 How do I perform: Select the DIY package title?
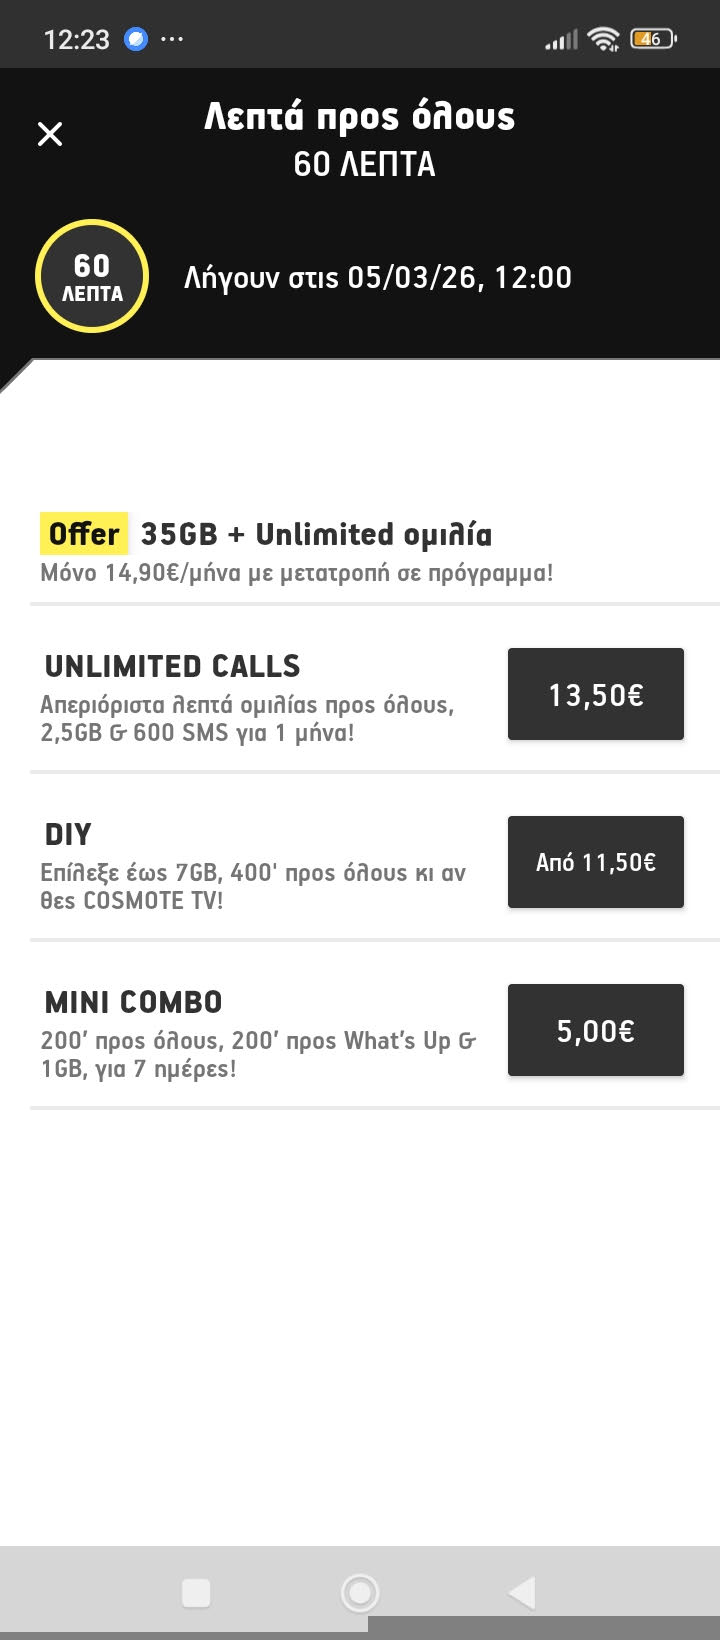coord(68,834)
